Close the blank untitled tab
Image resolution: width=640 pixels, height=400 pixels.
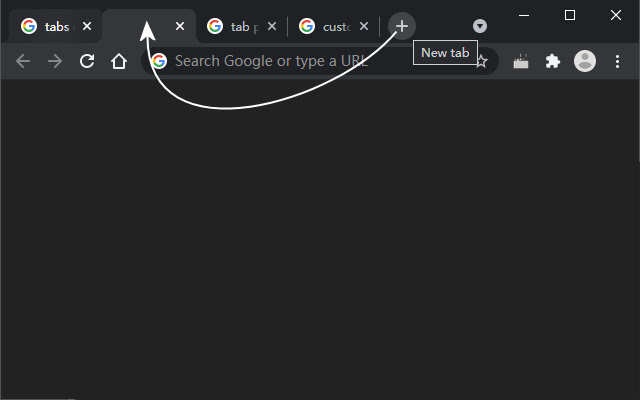point(180,27)
